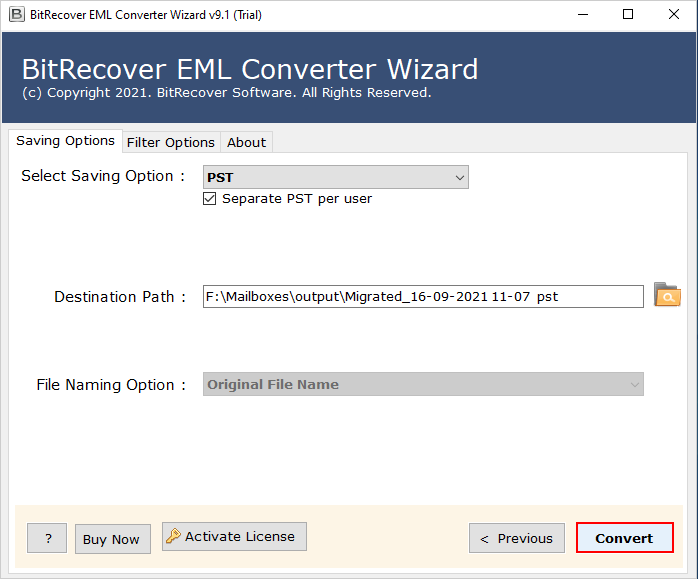The height and width of the screenshot is (579, 698).
Task: Open the Select Saving Option PST dropdown
Action: click(335, 178)
